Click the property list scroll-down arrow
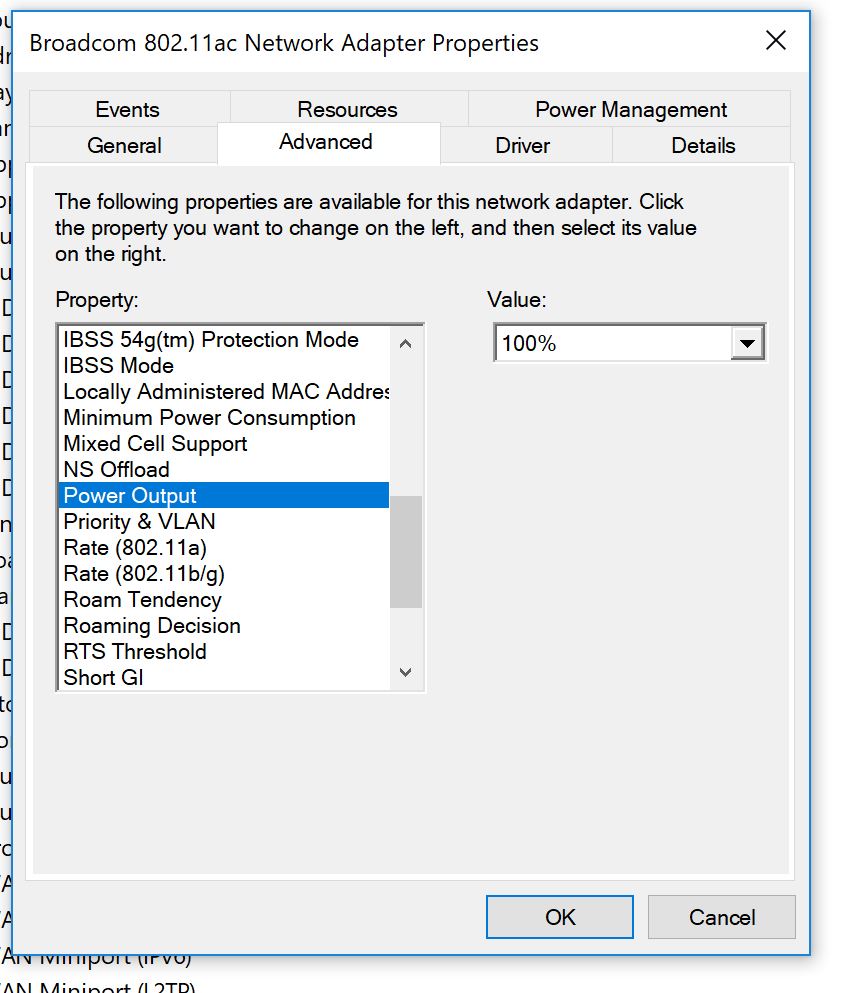Image resolution: width=848 pixels, height=993 pixels. pos(406,673)
